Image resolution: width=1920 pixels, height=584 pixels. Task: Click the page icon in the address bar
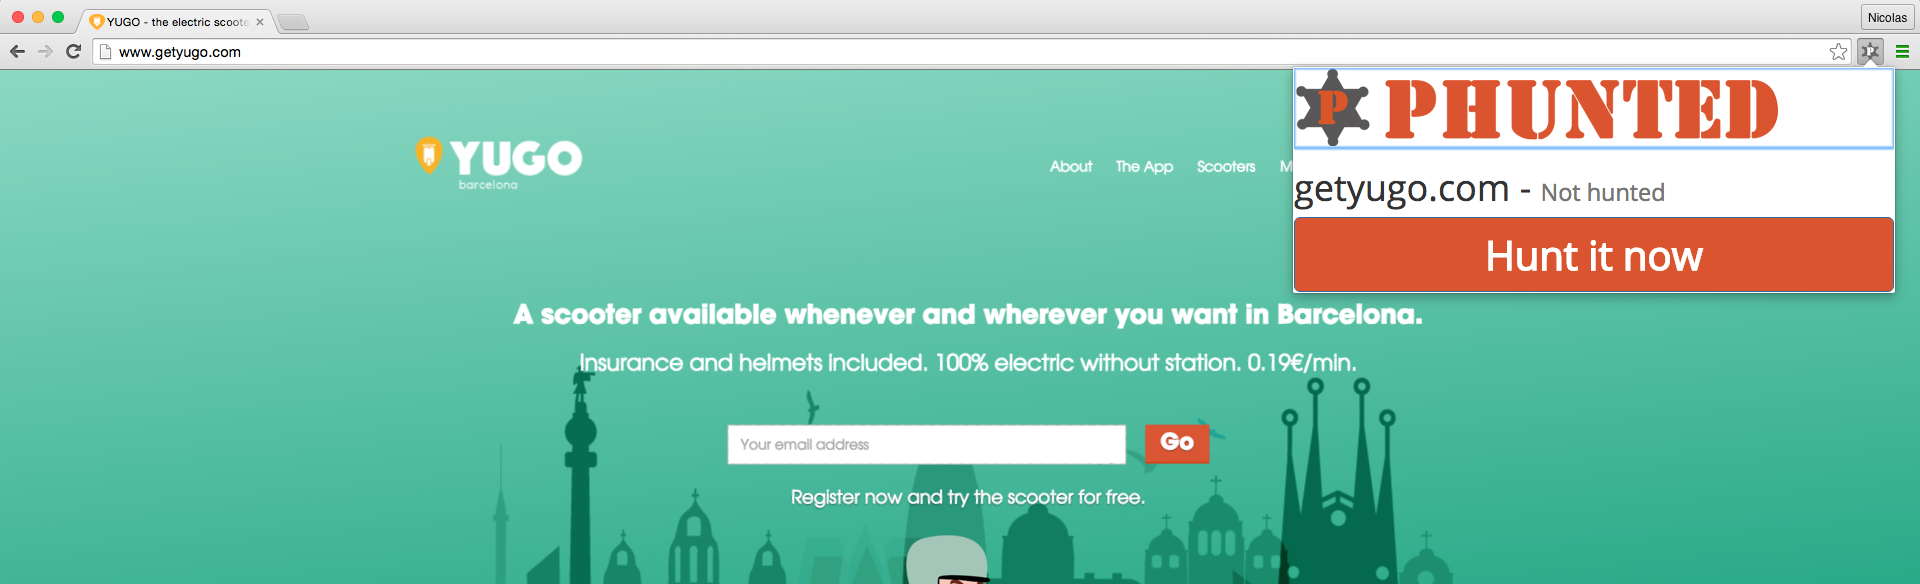[105, 52]
